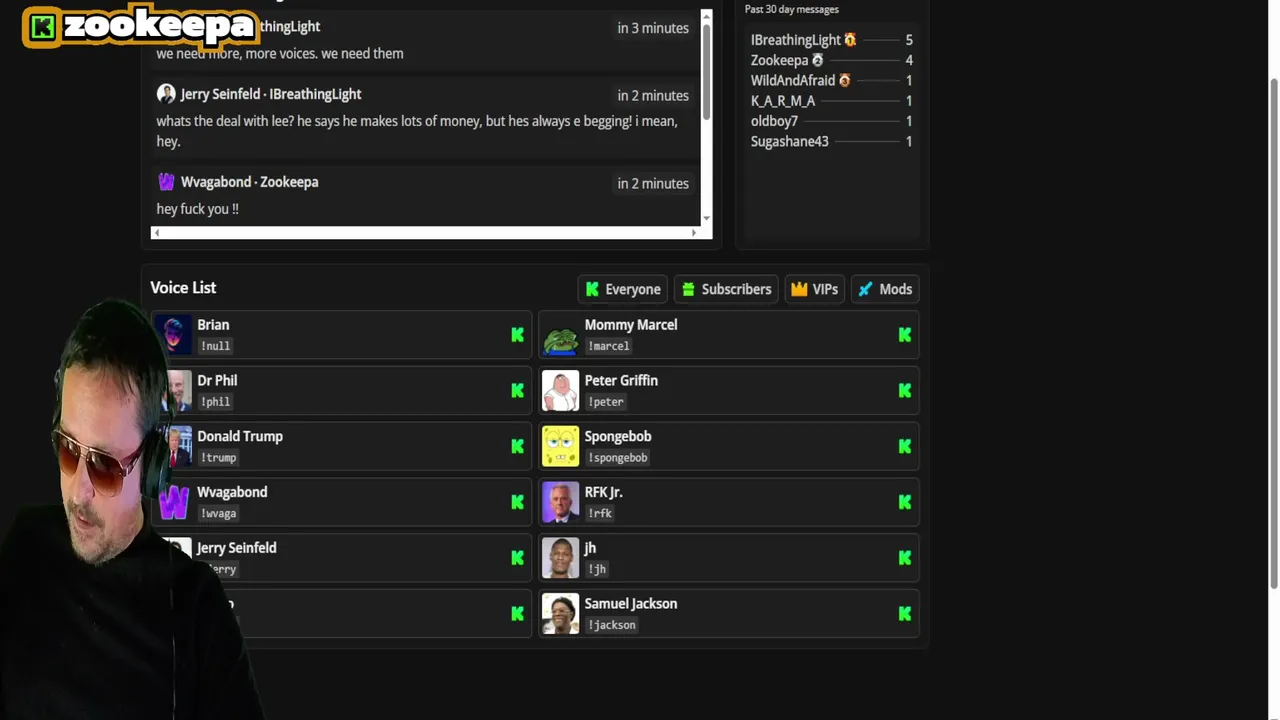Viewport: 1280px width, 720px height.
Task: Click the Jerry Seinfeld avatar in the message queue
Action: 166,93
